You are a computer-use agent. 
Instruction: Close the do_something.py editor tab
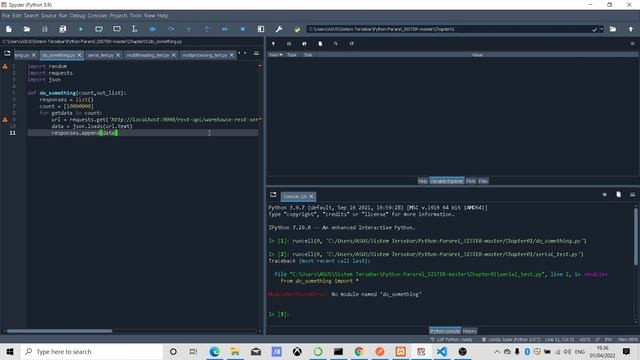[79, 55]
